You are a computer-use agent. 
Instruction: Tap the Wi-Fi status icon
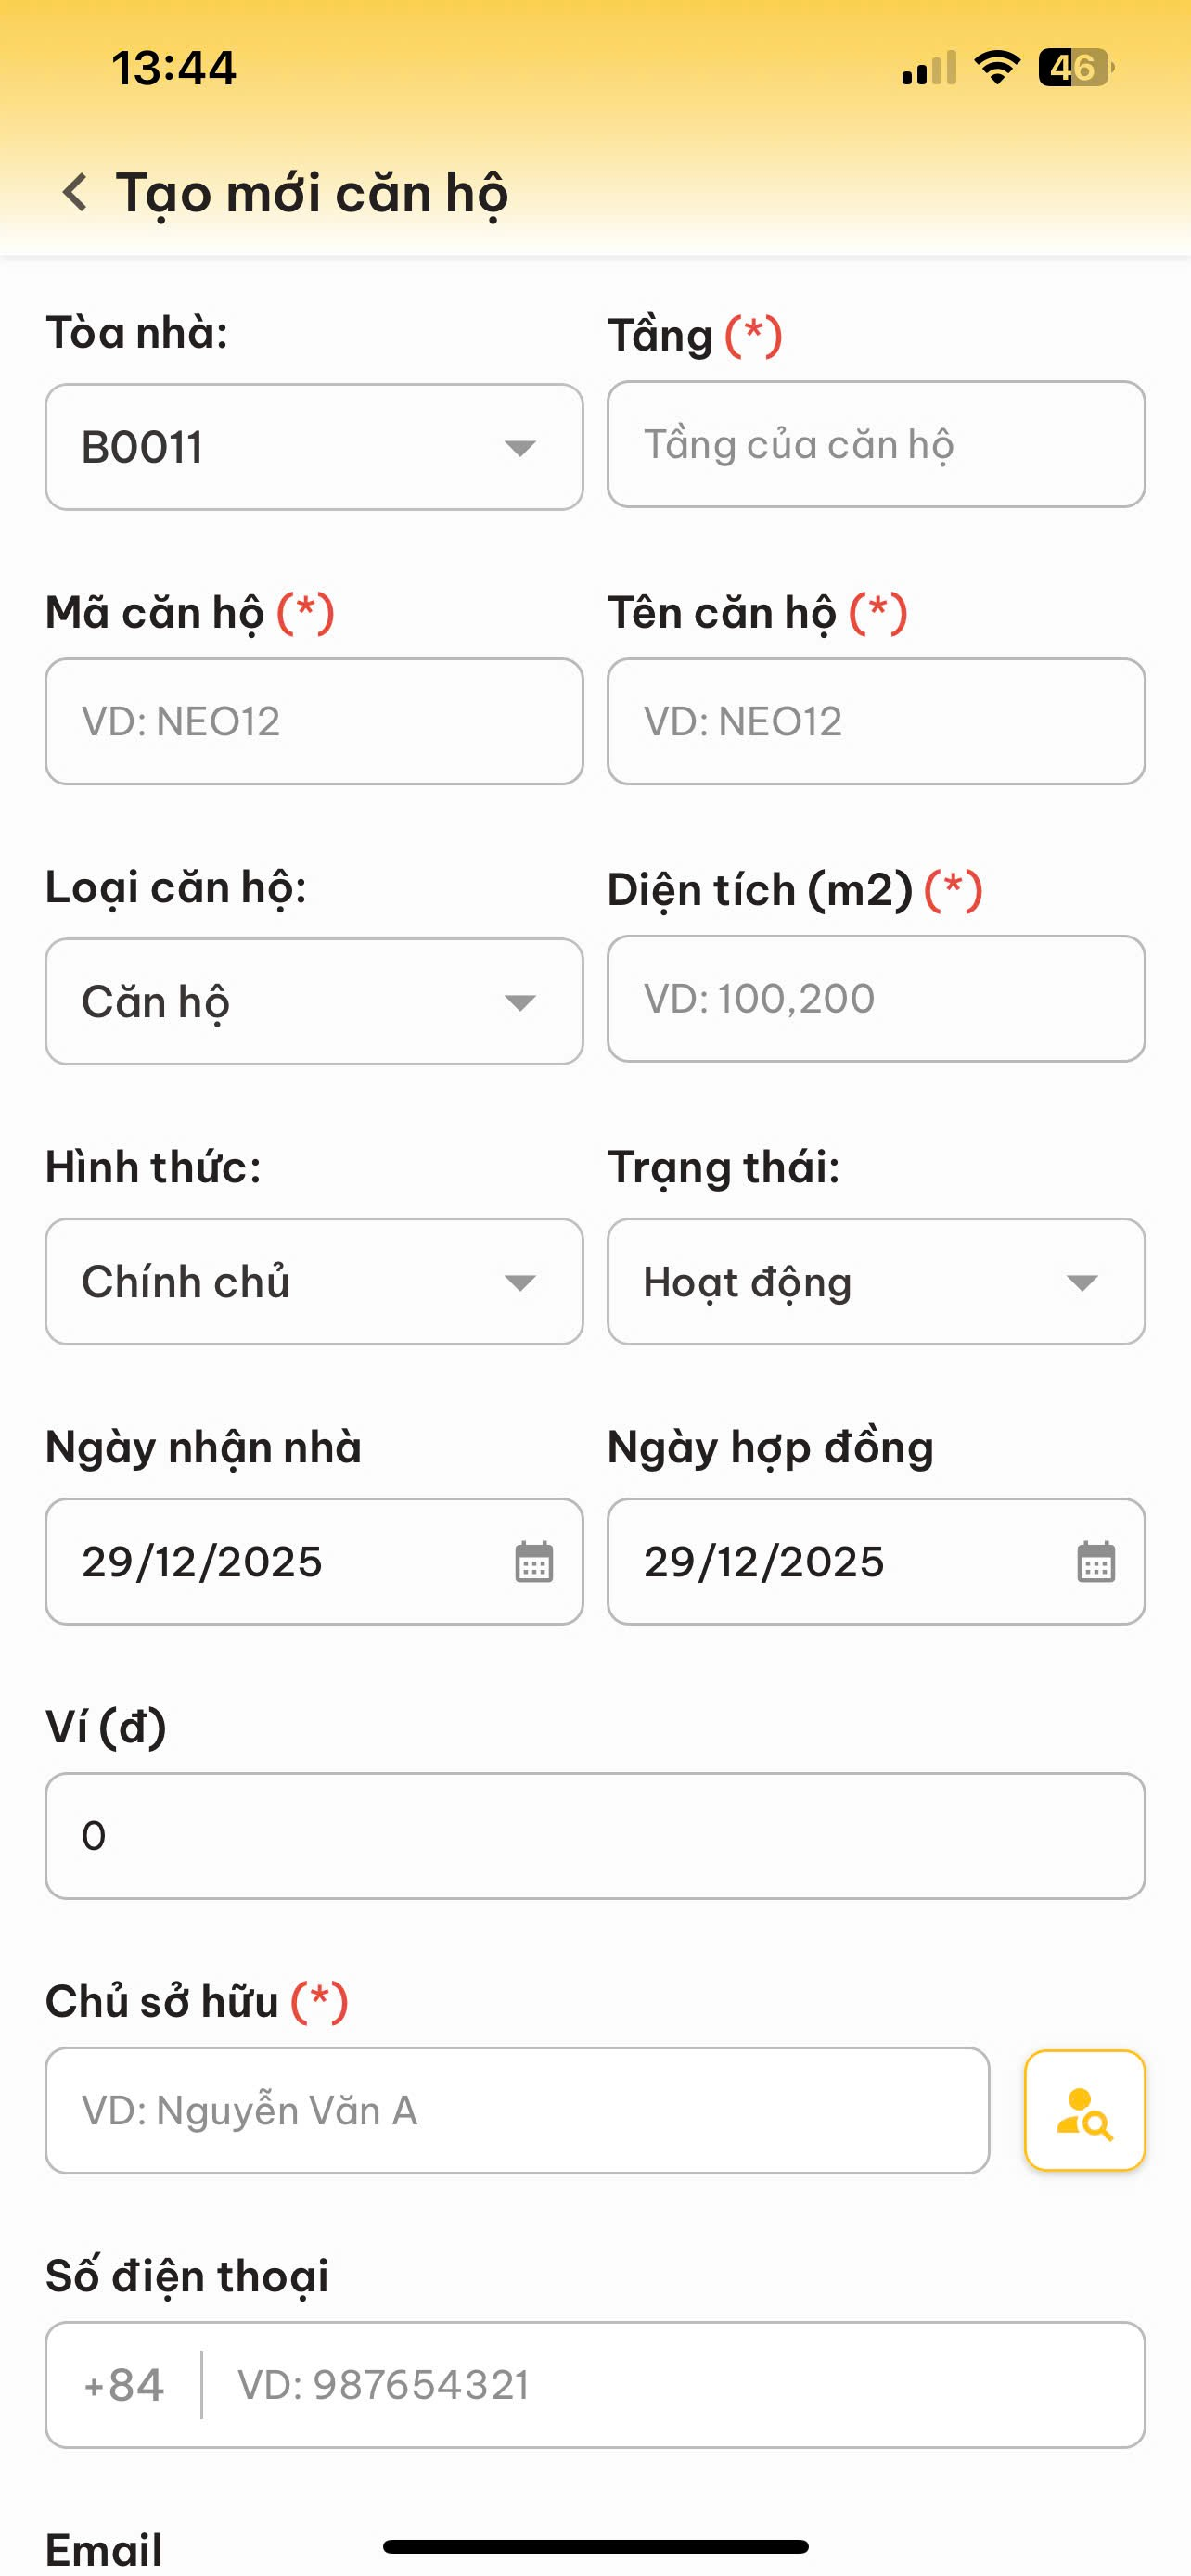pyautogui.click(x=996, y=68)
